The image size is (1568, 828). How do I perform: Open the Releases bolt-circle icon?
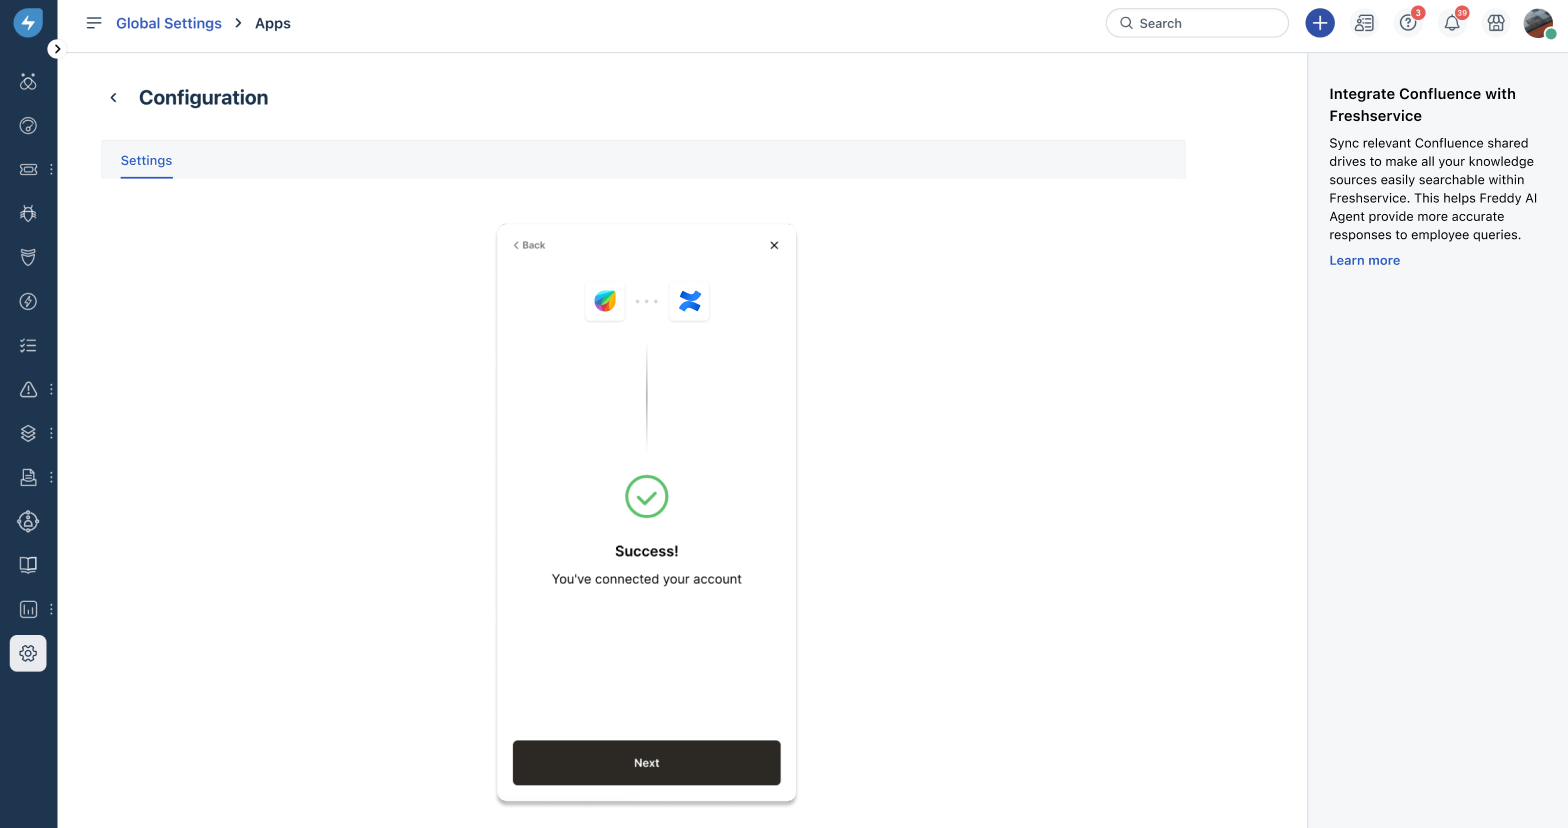click(x=28, y=301)
